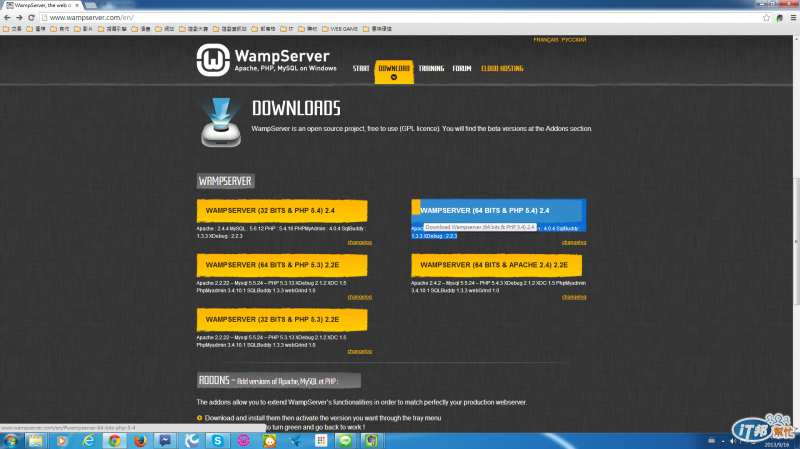Image resolution: width=800 pixels, height=449 pixels.
Task: Click the WAMPSERVER section heading
Action: [225, 181]
